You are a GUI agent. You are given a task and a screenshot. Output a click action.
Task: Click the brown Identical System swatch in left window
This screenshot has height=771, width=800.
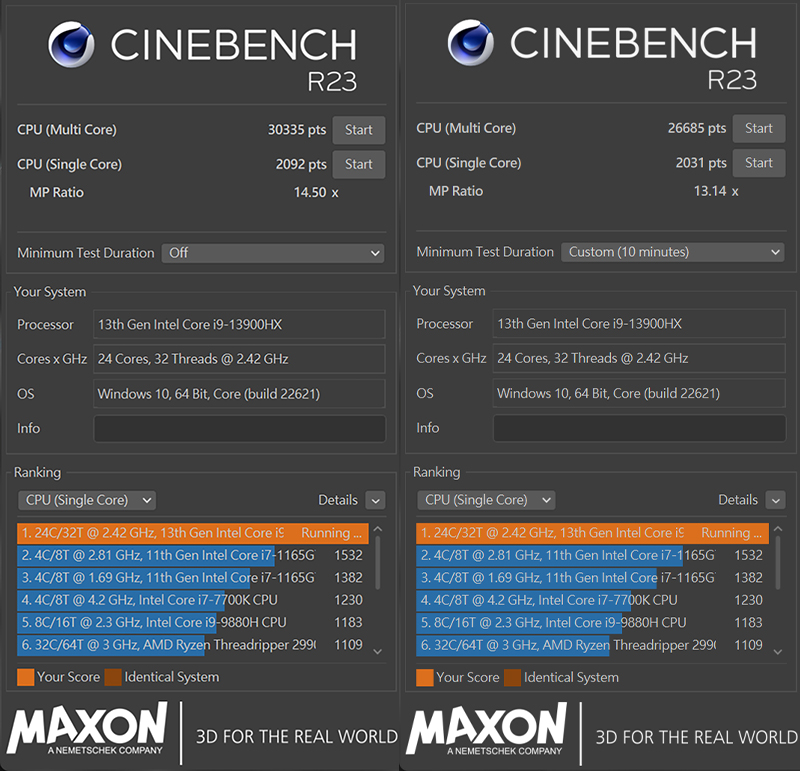(113, 677)
